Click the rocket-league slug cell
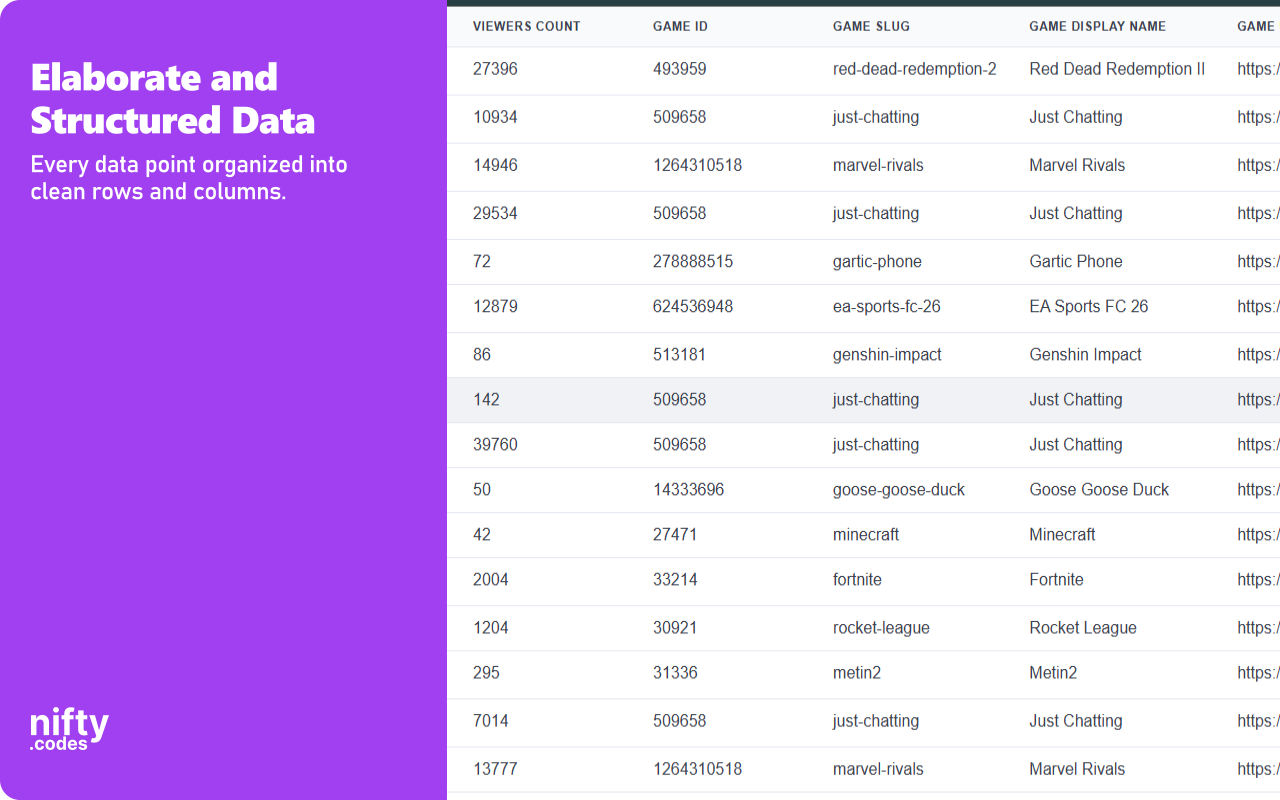The width and height of the screenshot is (1280, 800). 881,627
